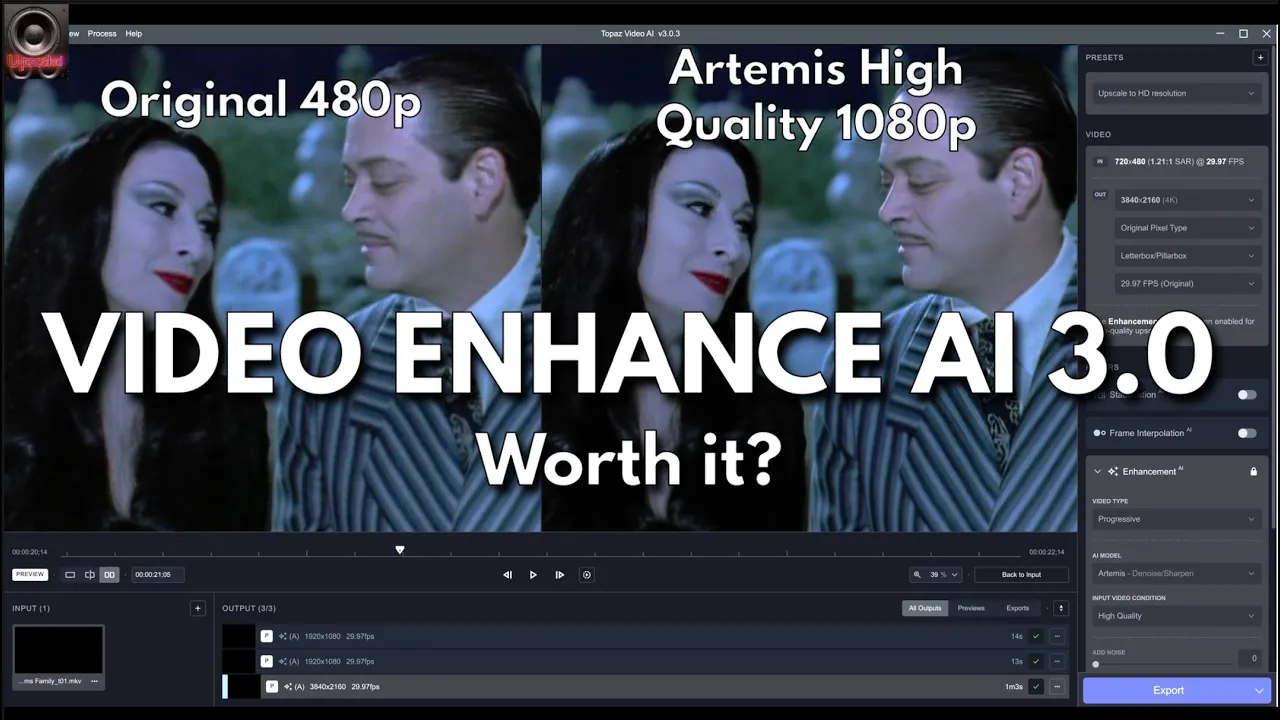Click the Add Noise value field
This screenshot has width=1280, height=720.
1250,658
